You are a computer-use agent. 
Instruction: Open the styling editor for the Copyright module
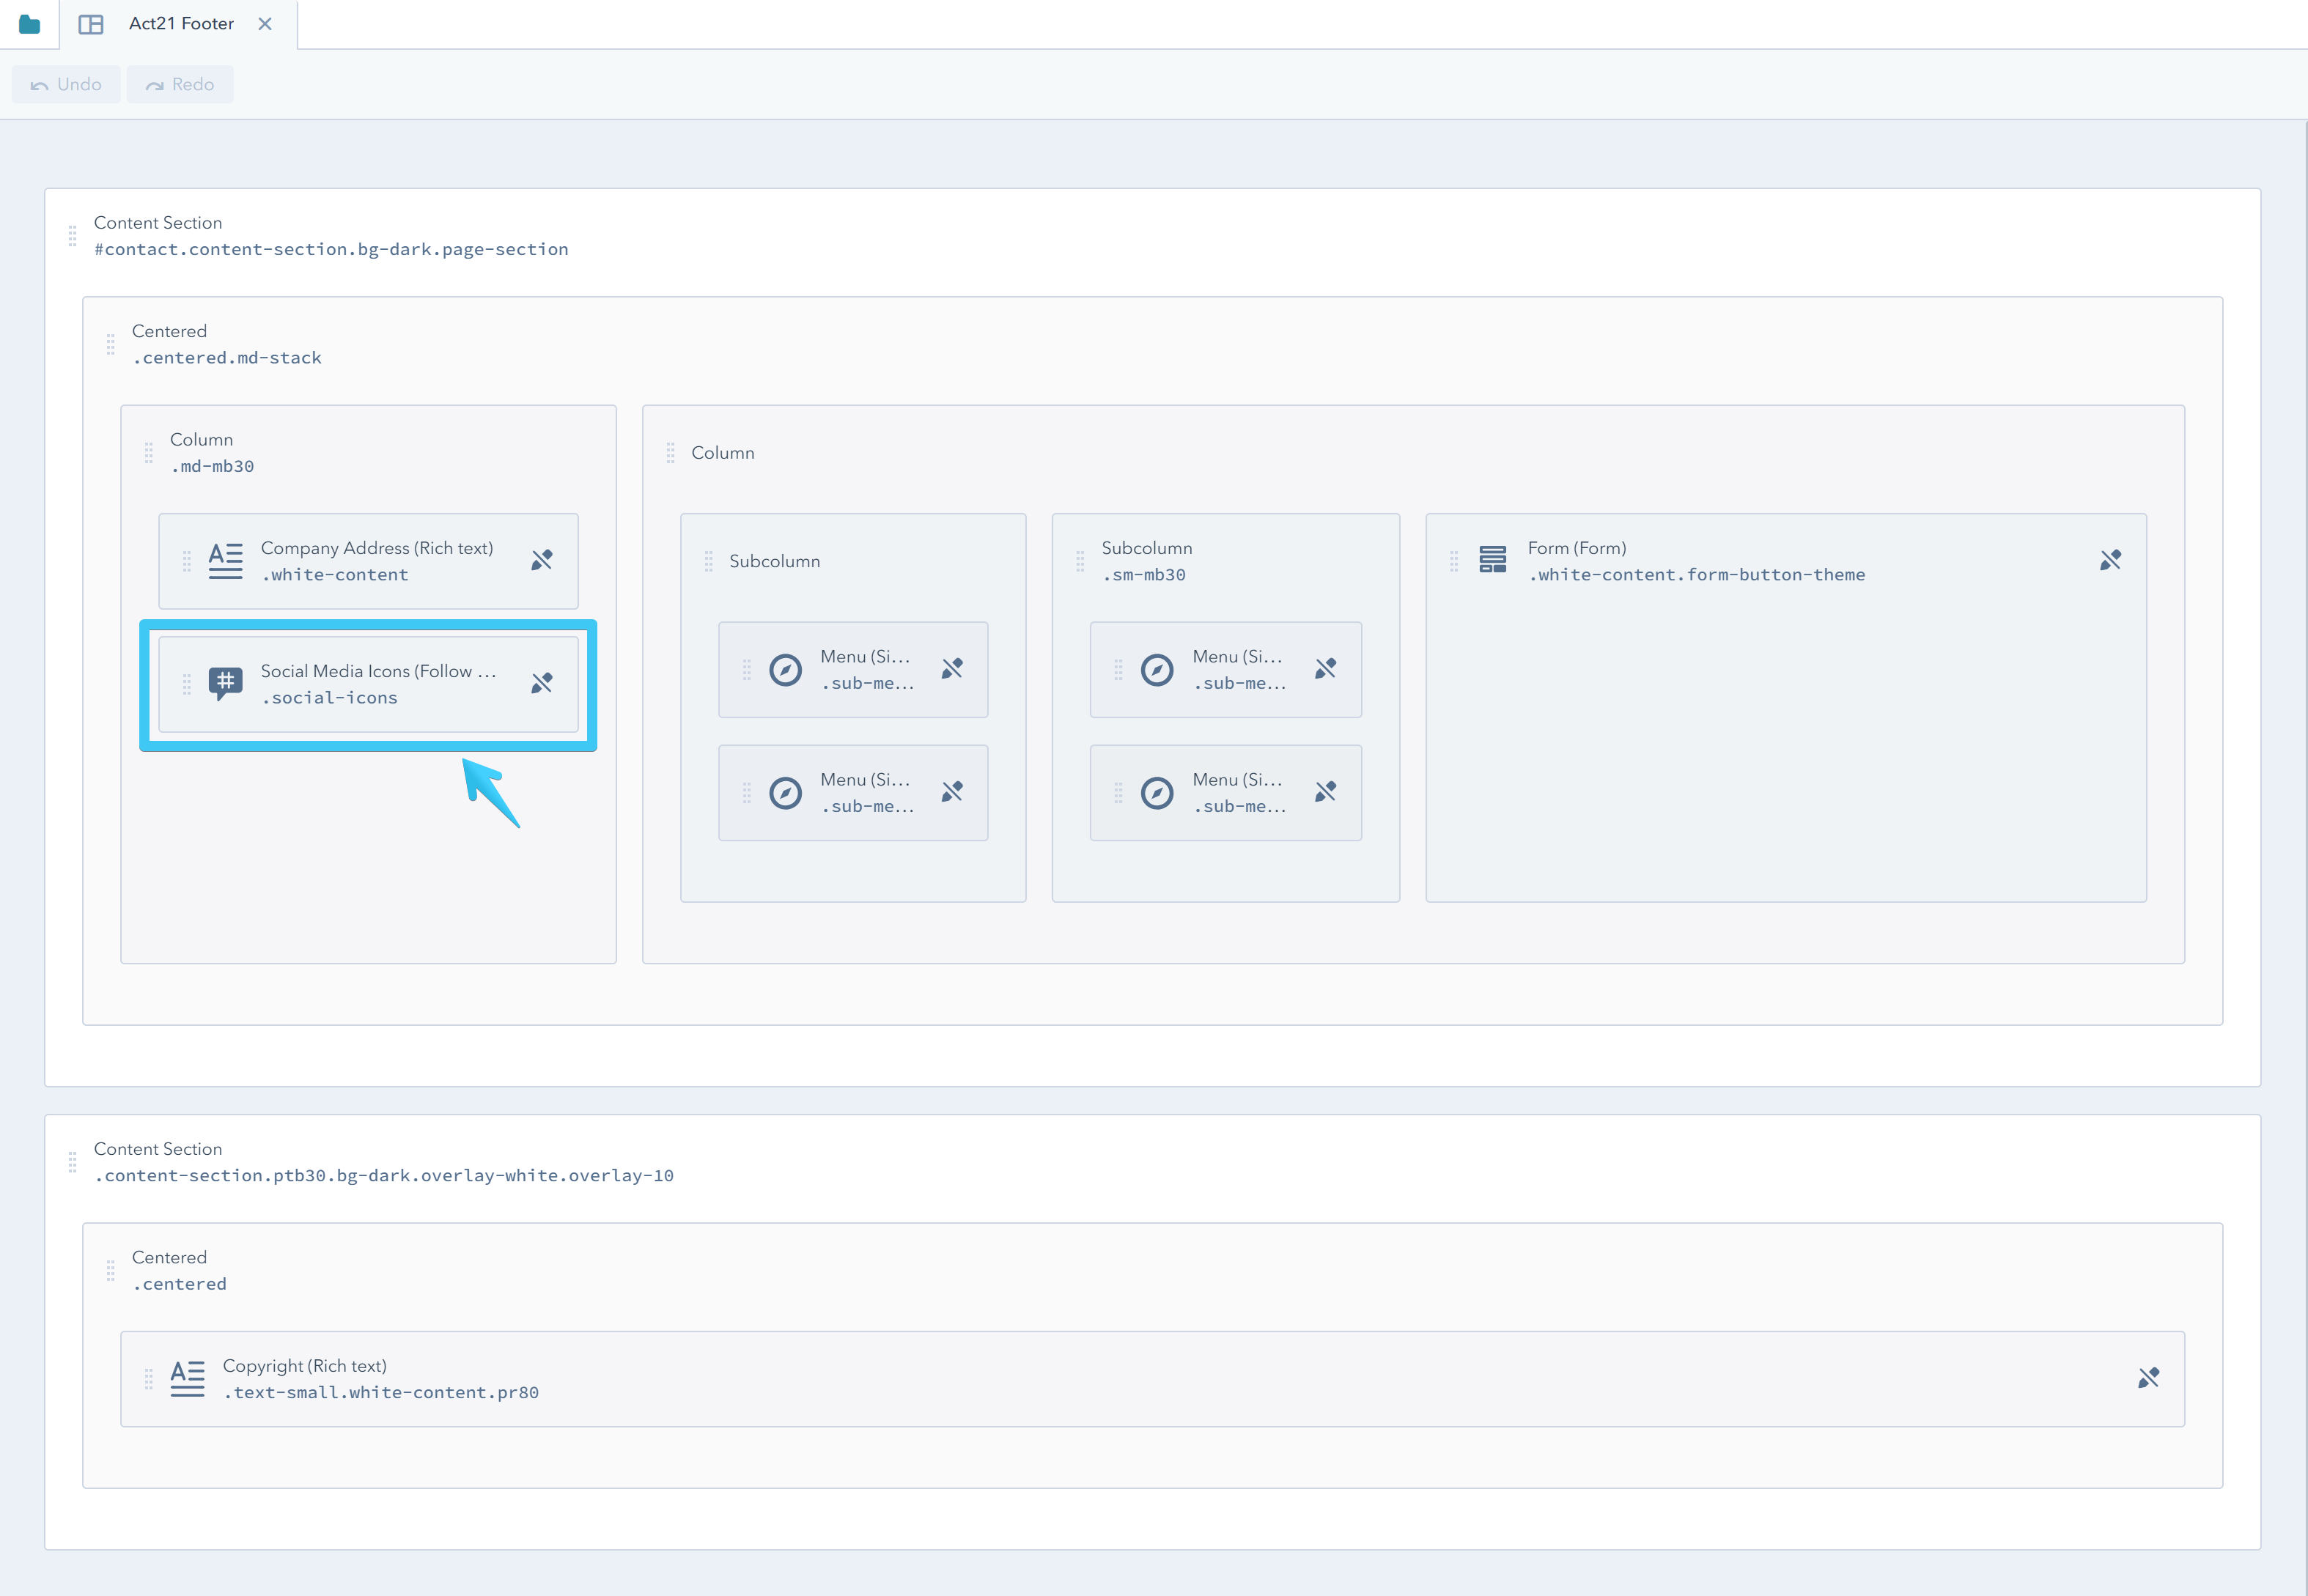2148,1378
